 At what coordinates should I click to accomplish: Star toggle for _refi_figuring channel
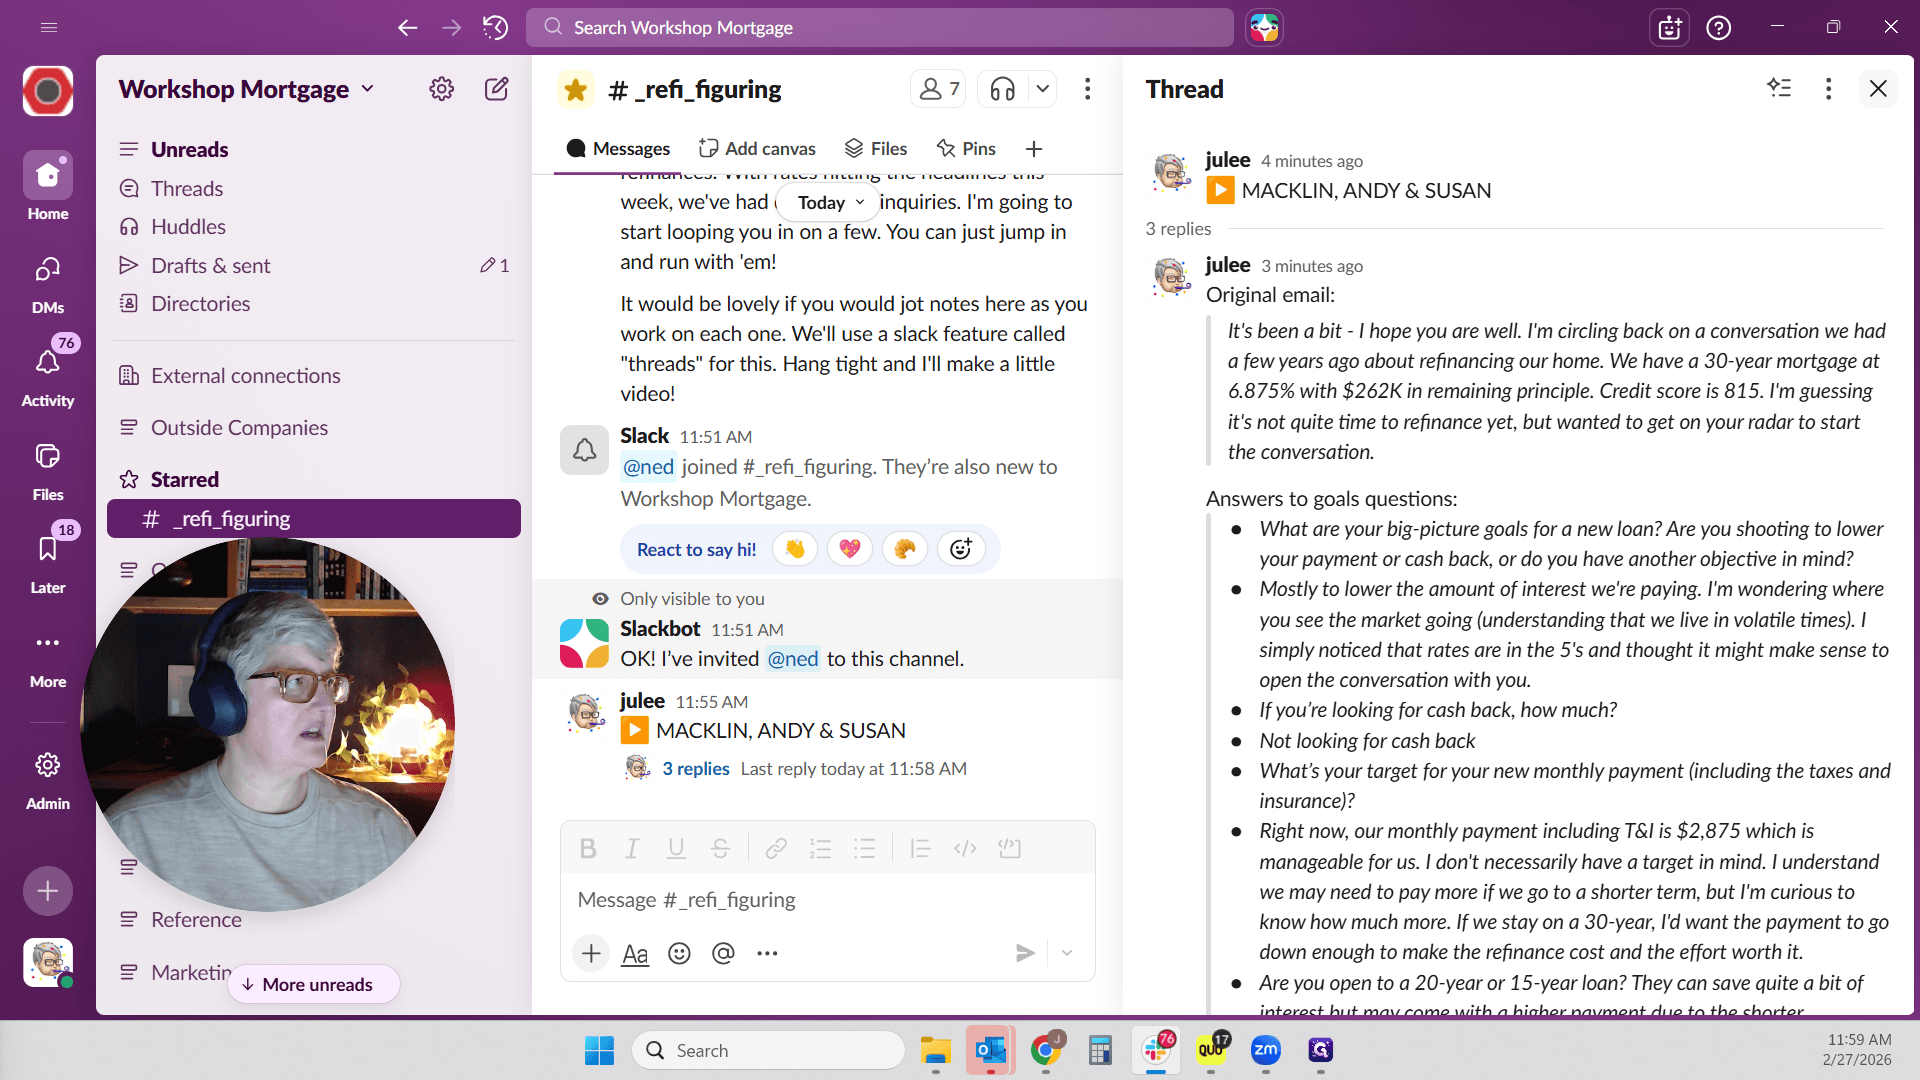pos(575,90)
